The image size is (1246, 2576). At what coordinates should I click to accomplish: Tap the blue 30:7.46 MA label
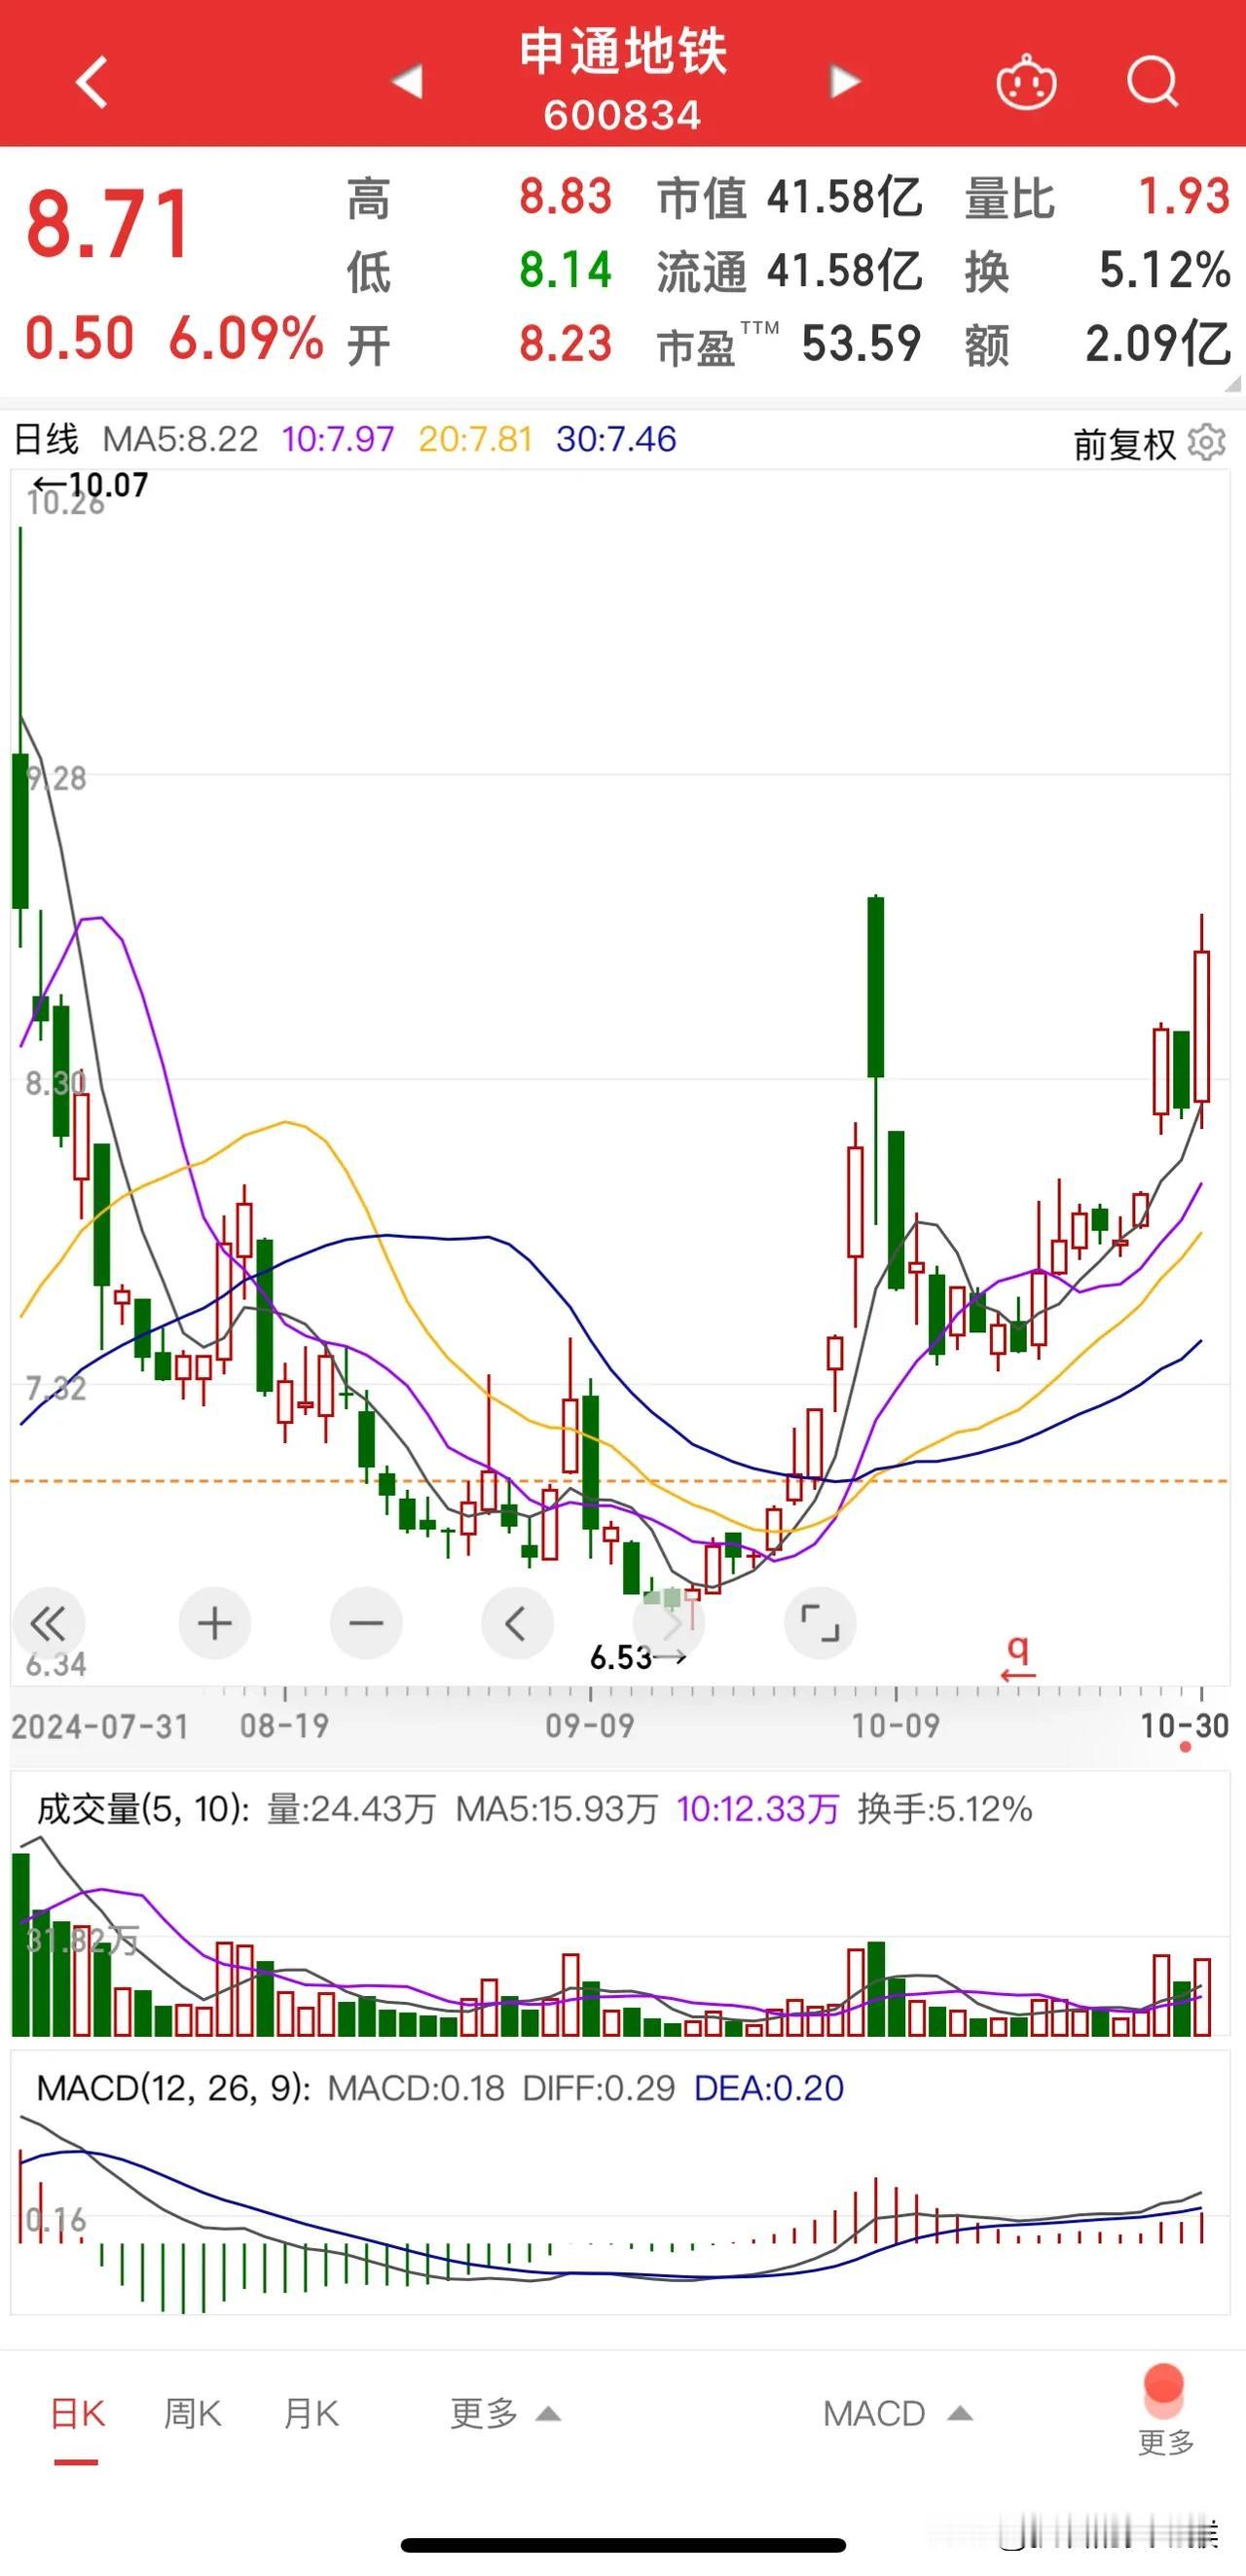616,439
